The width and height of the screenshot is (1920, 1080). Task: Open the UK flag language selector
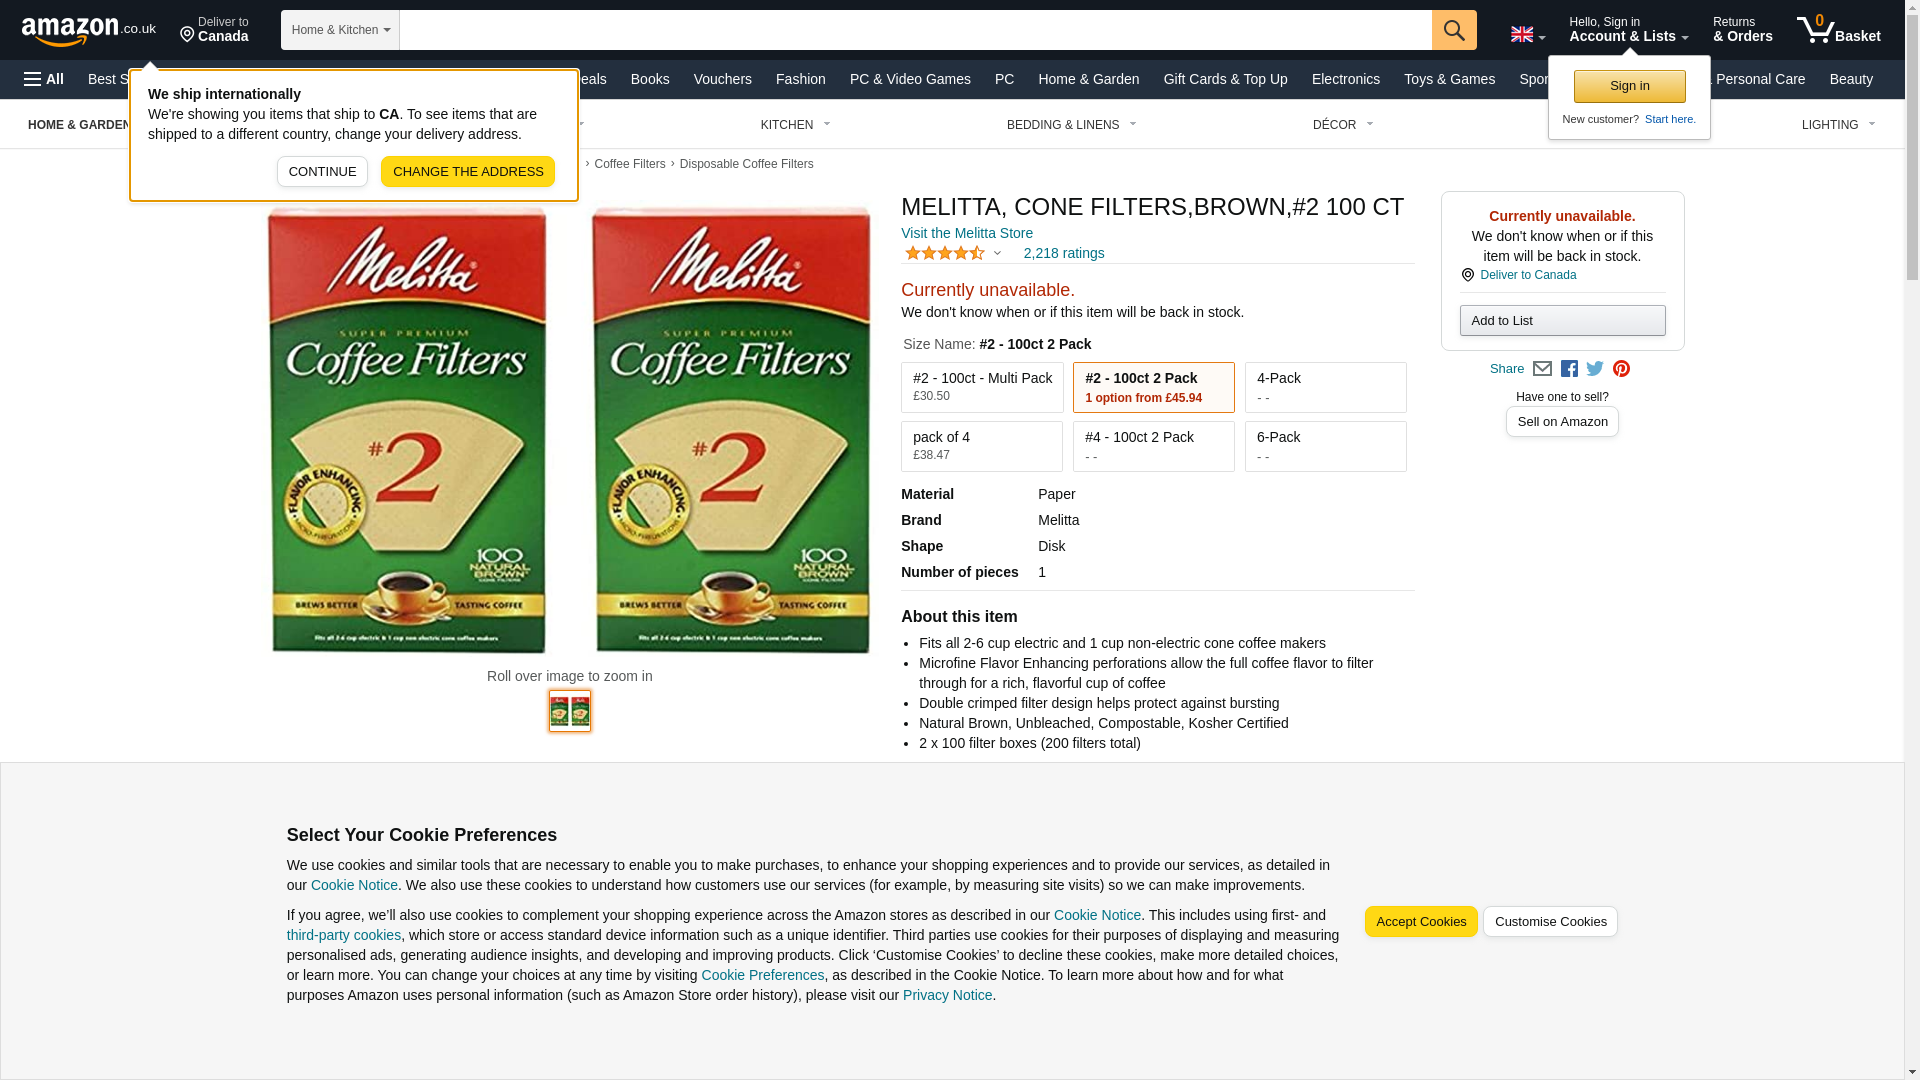coord(1527,34)
